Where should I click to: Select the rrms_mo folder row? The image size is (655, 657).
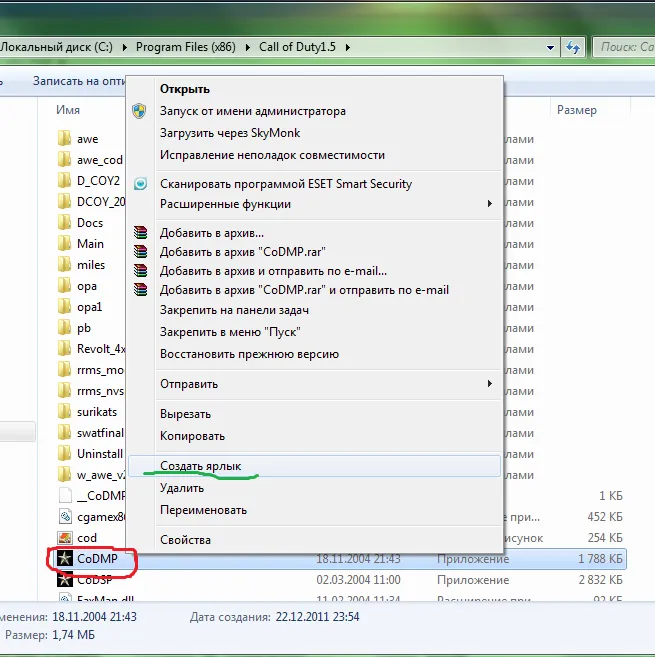tap(91, 370)
